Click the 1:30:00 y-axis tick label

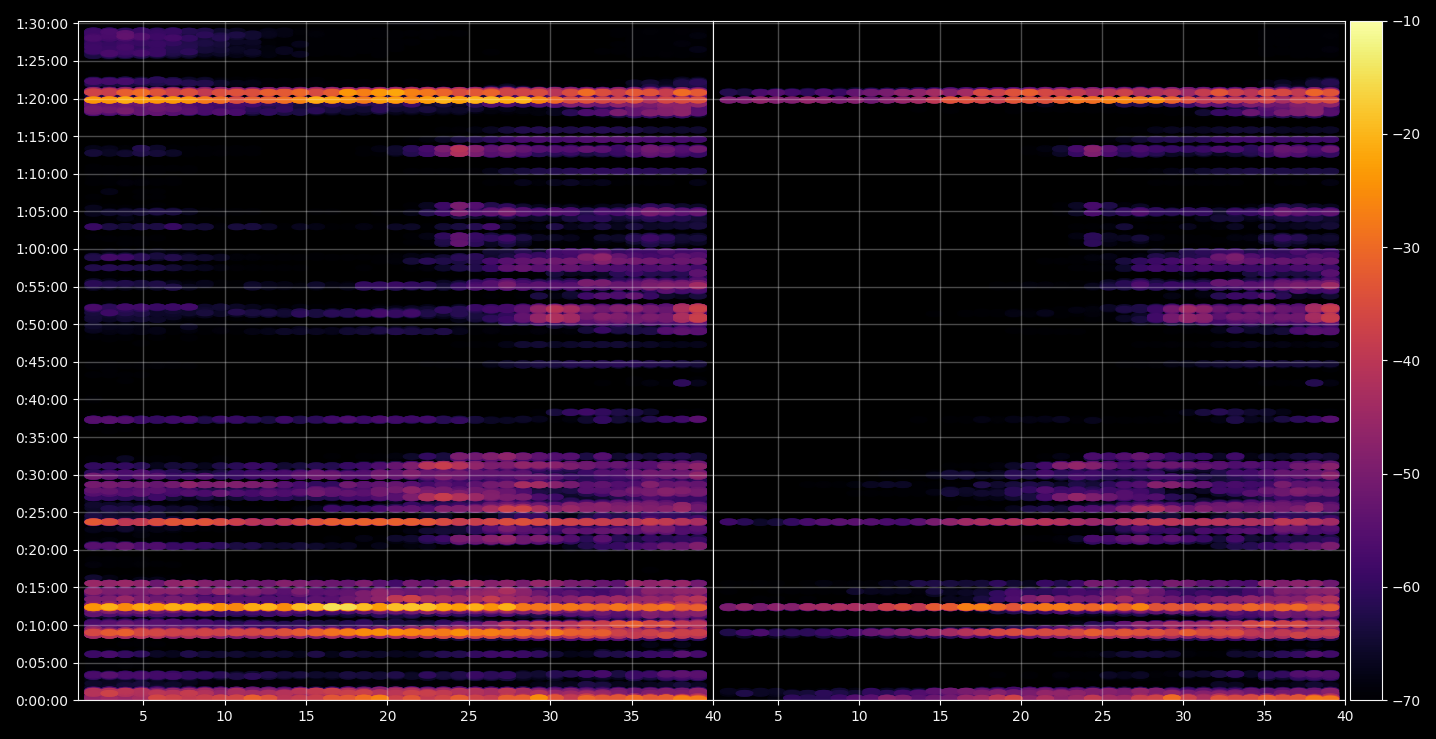[42, 23]
